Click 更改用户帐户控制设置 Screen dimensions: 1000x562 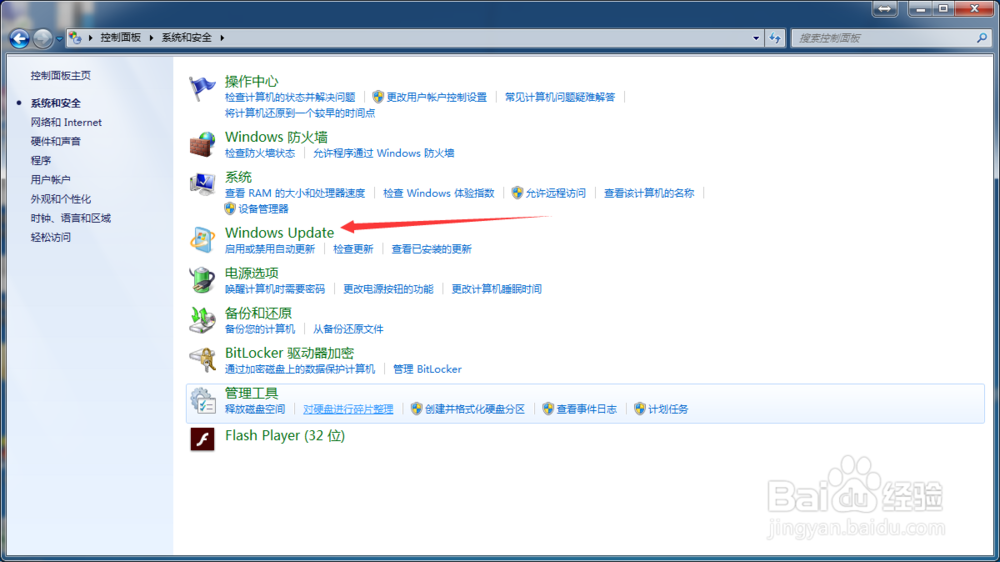click(436, 97)
